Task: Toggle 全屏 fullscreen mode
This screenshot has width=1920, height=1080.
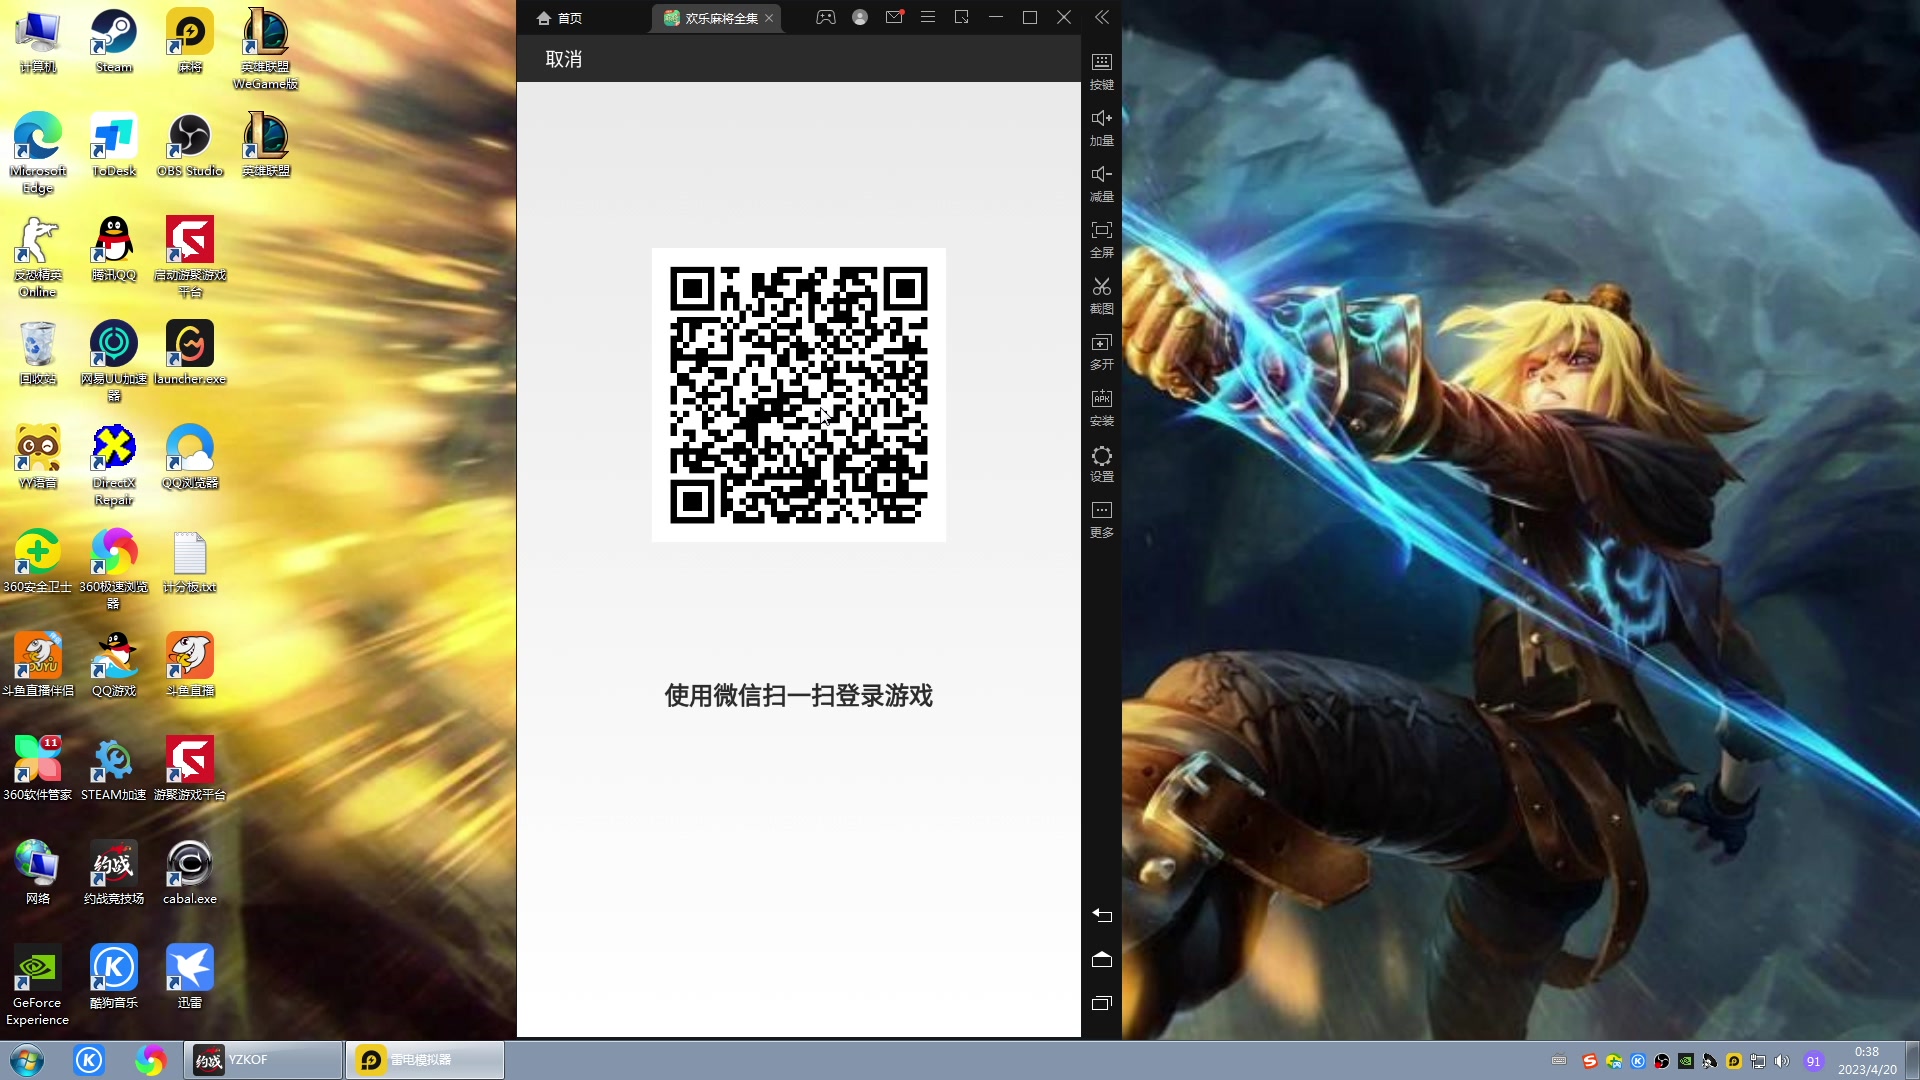Action: coord(1102,239)
